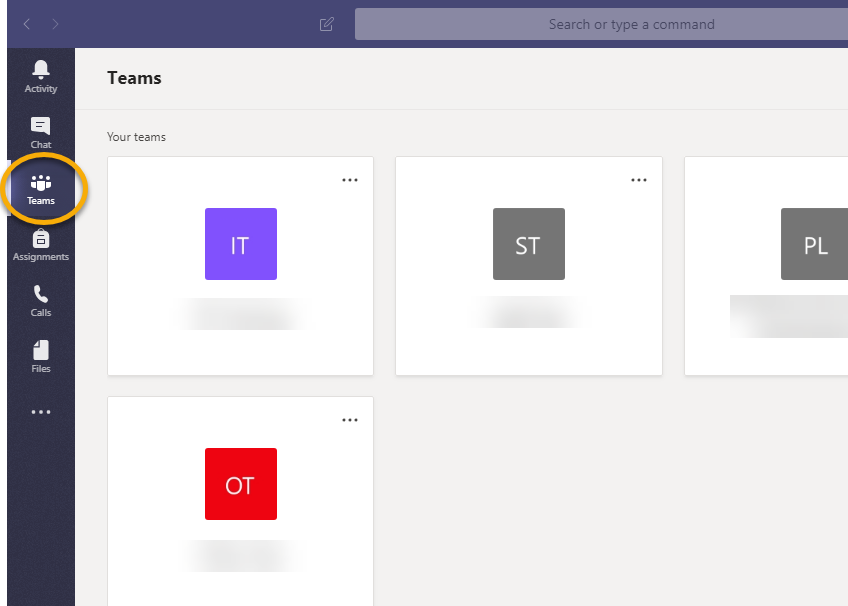
Task: Open the new chat compose icon
Action: pyautogui.click(x=326, y=24)
